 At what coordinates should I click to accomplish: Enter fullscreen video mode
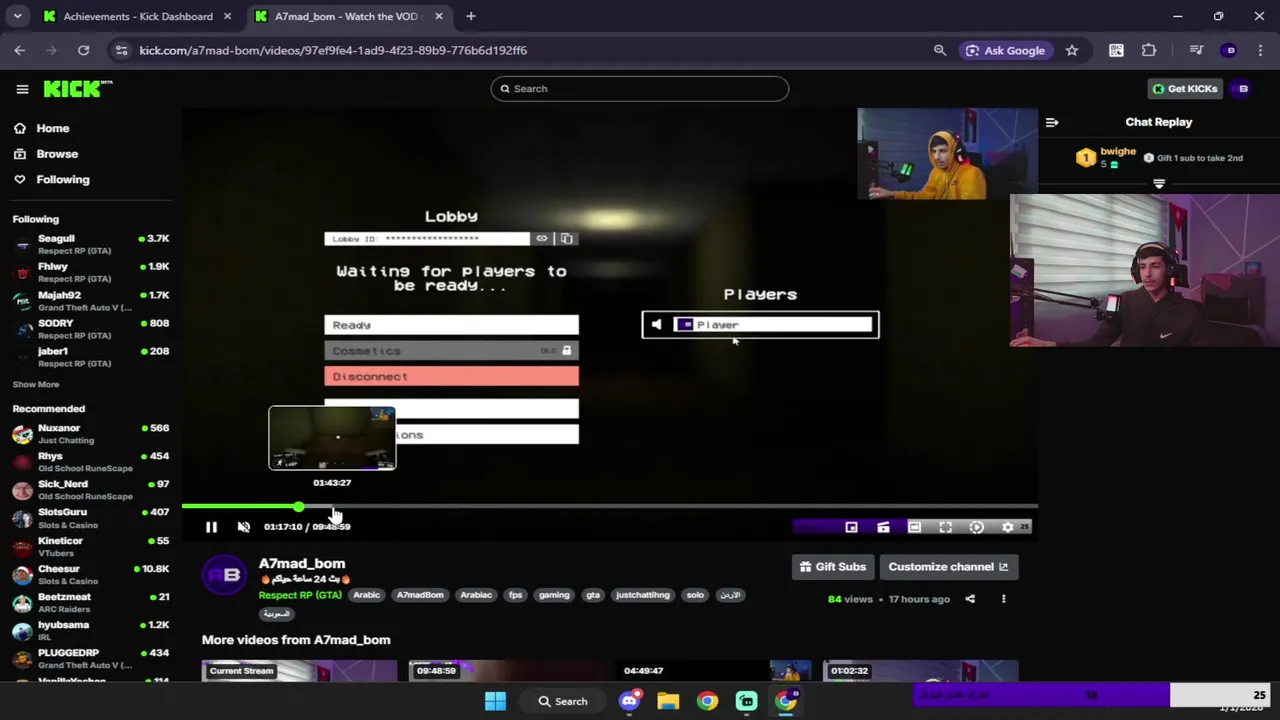[x=945, y=527]
